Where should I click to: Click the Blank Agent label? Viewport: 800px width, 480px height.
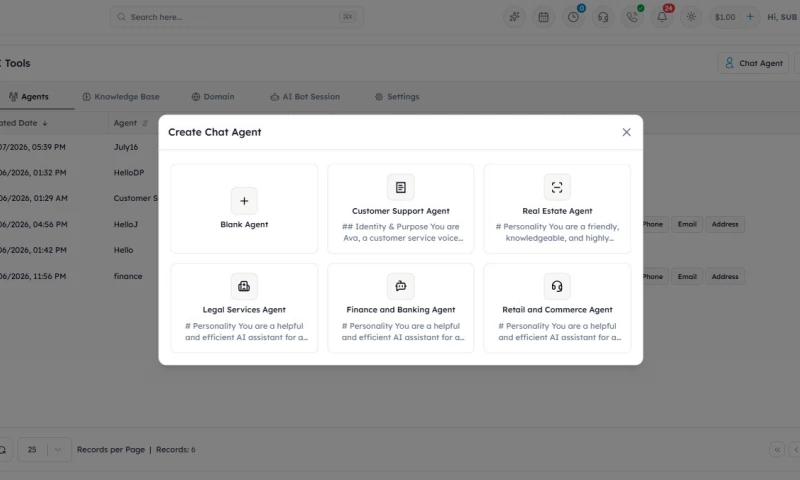244,224
